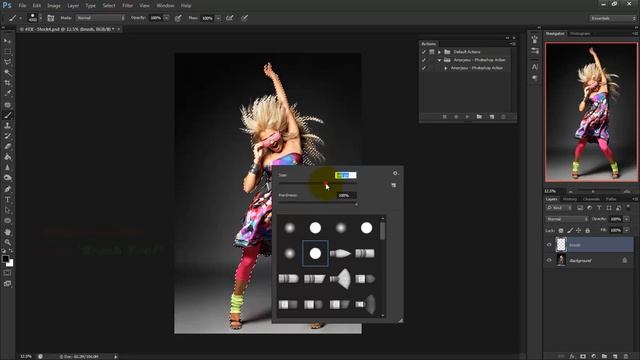Click the foreground color swatch
This screenshot has height=360, width=640.
click(5, 259)
